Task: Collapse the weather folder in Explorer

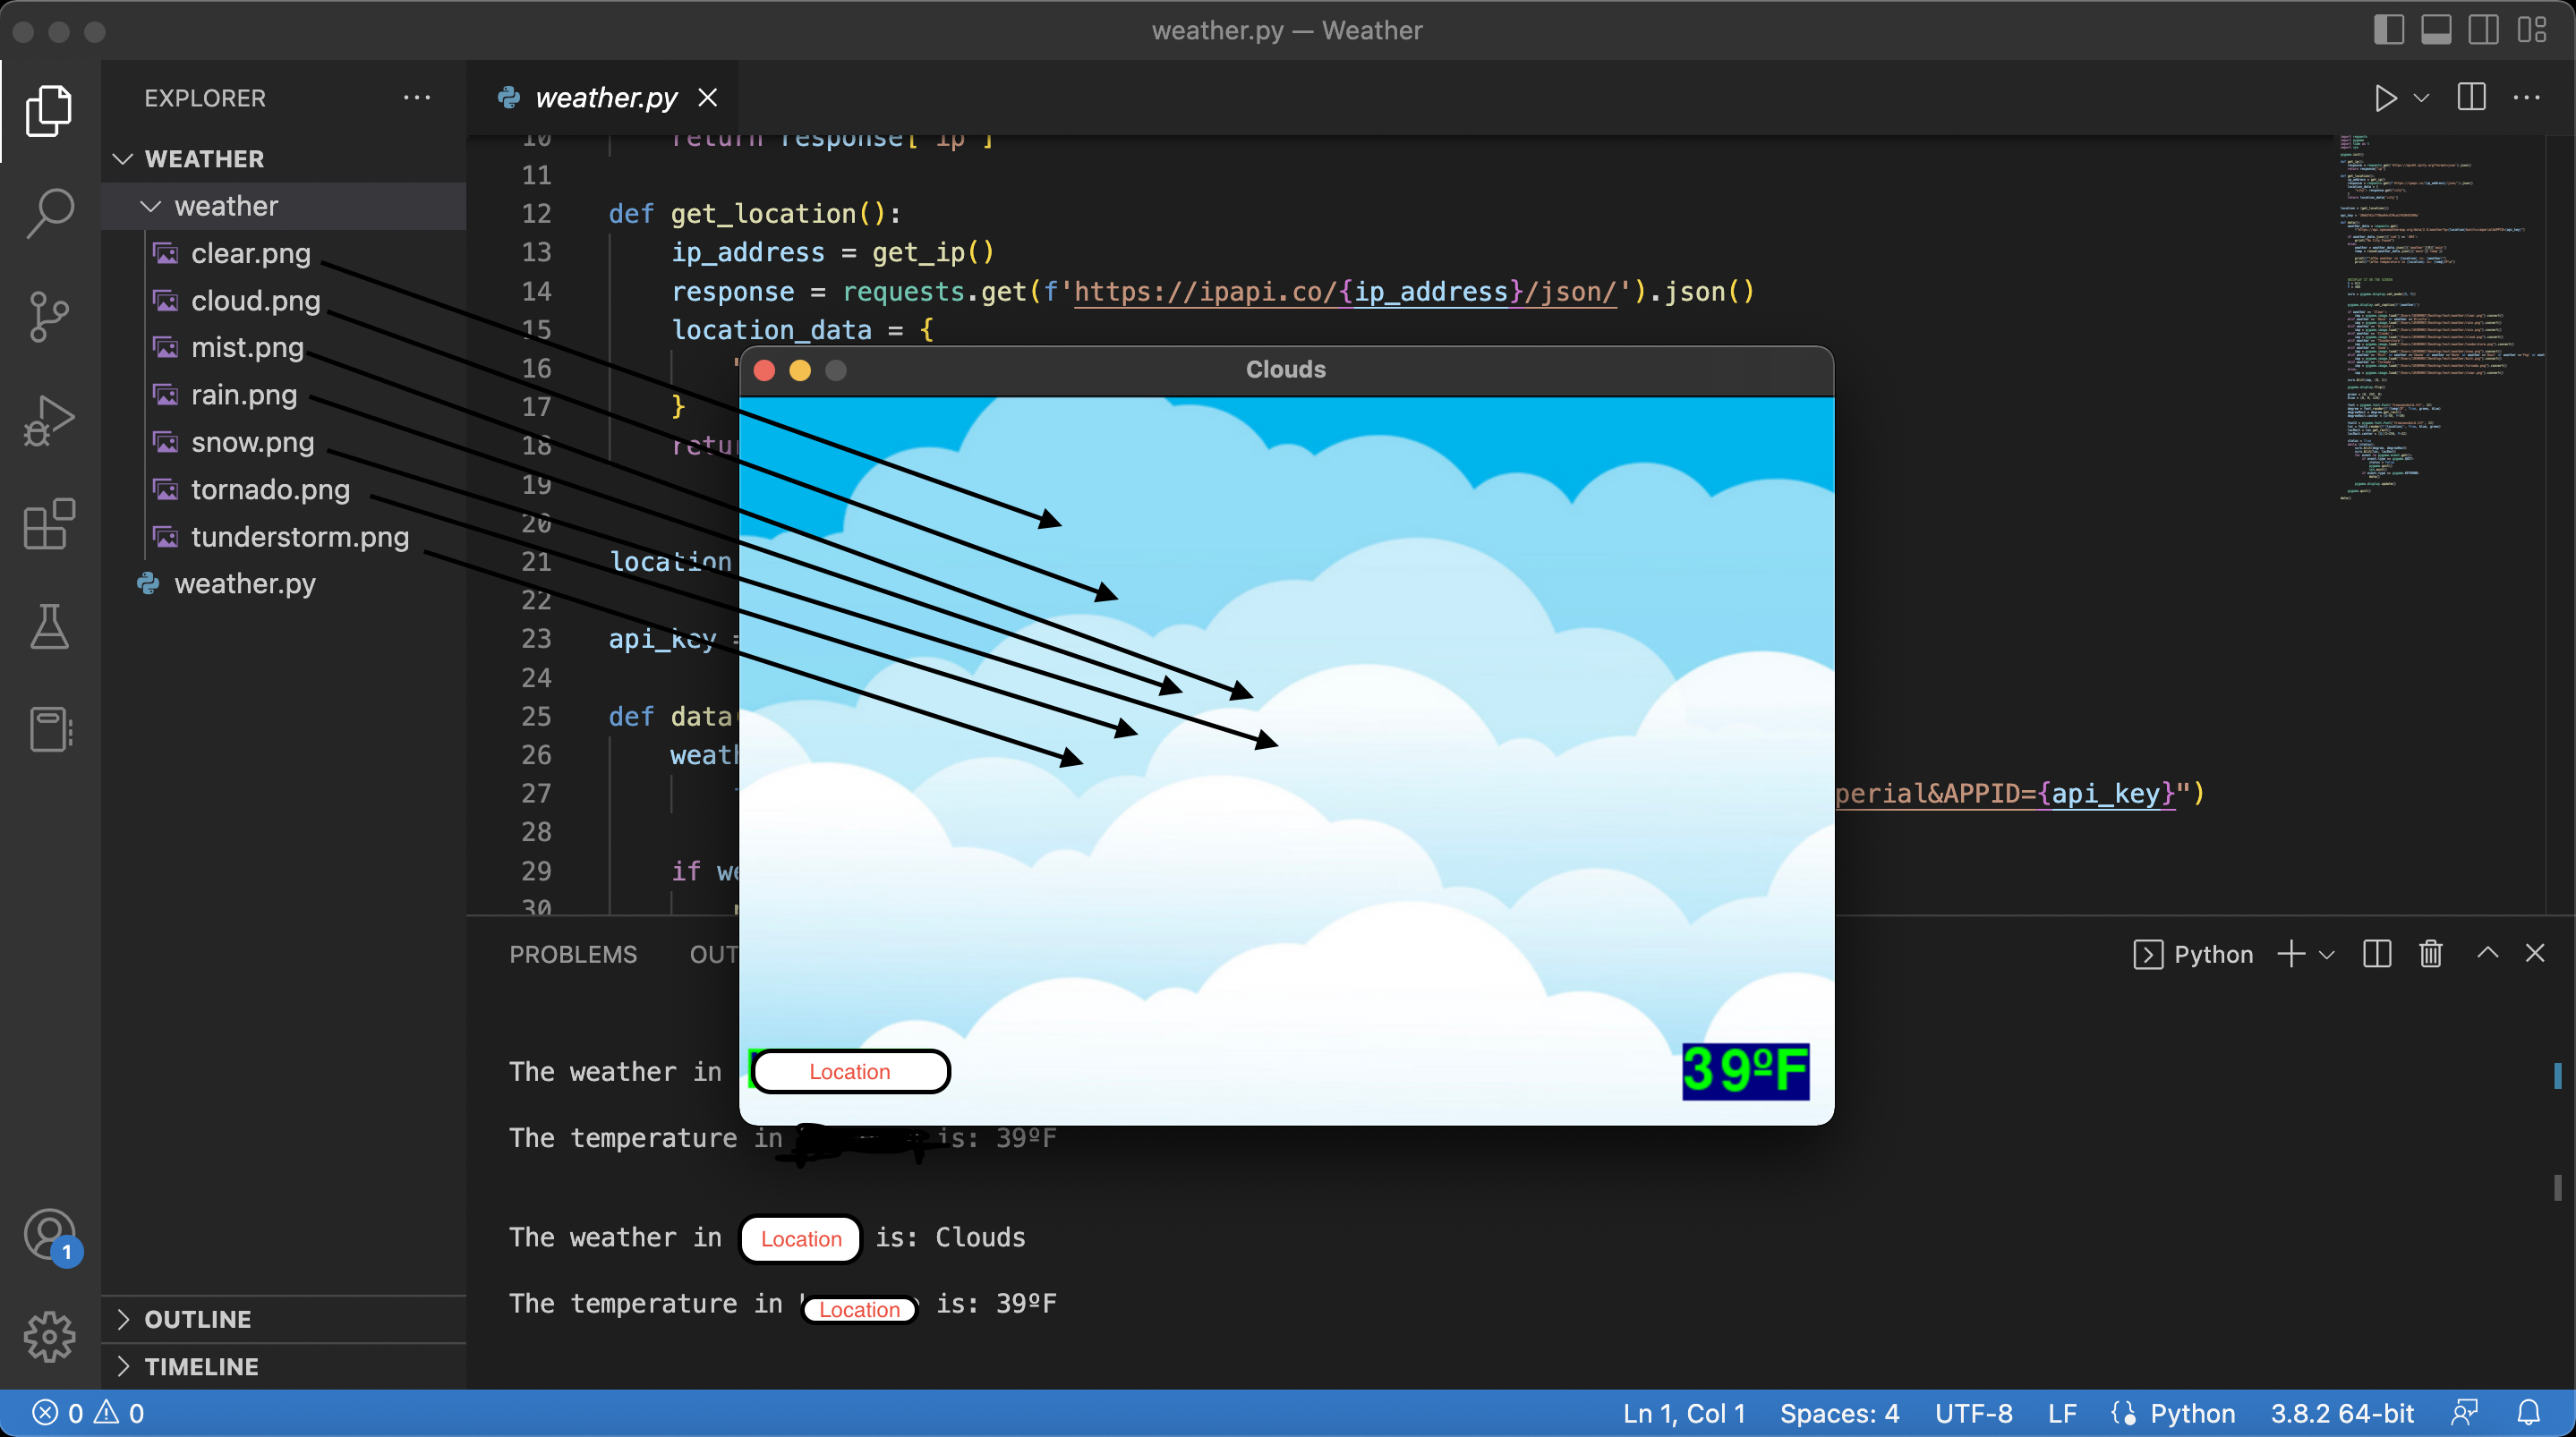Action: coord(150,206)
